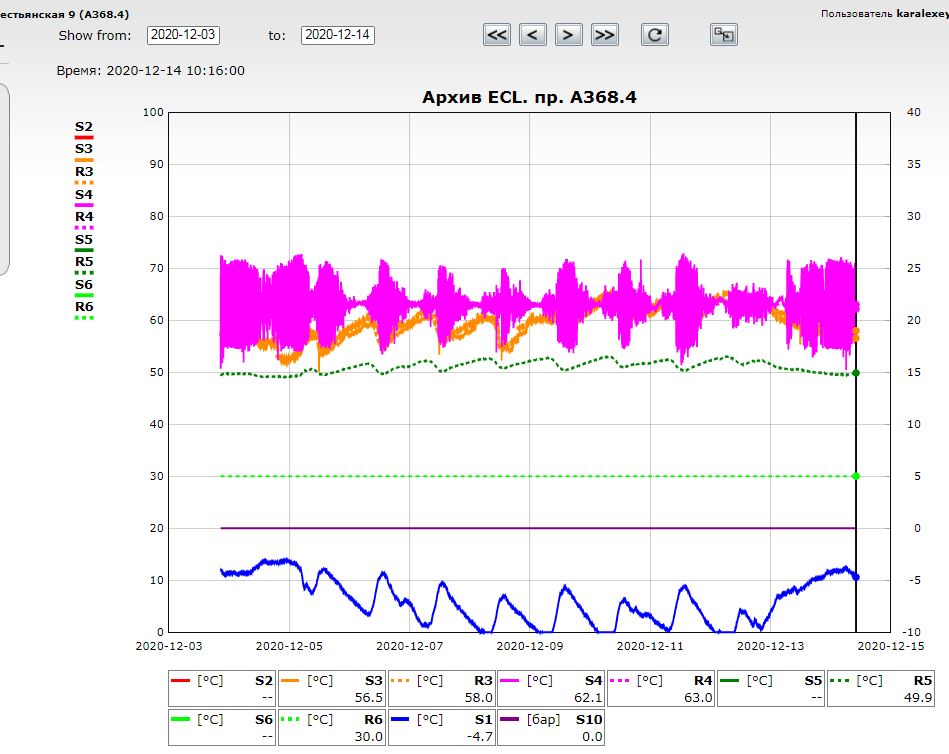Select the S10 pressure box in bottom legend
949x754 pixels.
550,727
